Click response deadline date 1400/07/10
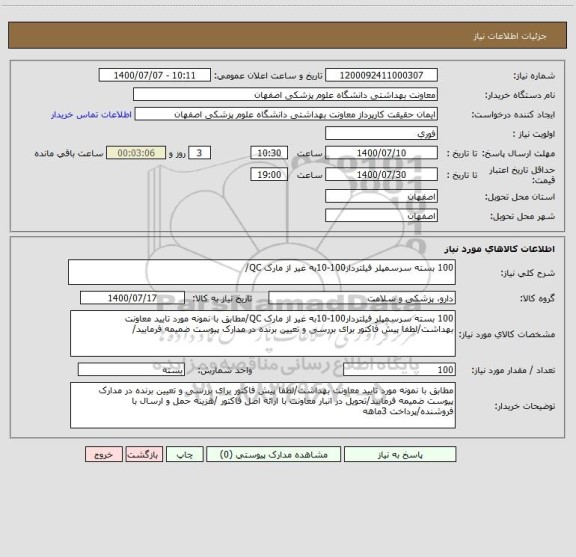The height and width of the screenshot is (557, 576). (x=381, y=153)
